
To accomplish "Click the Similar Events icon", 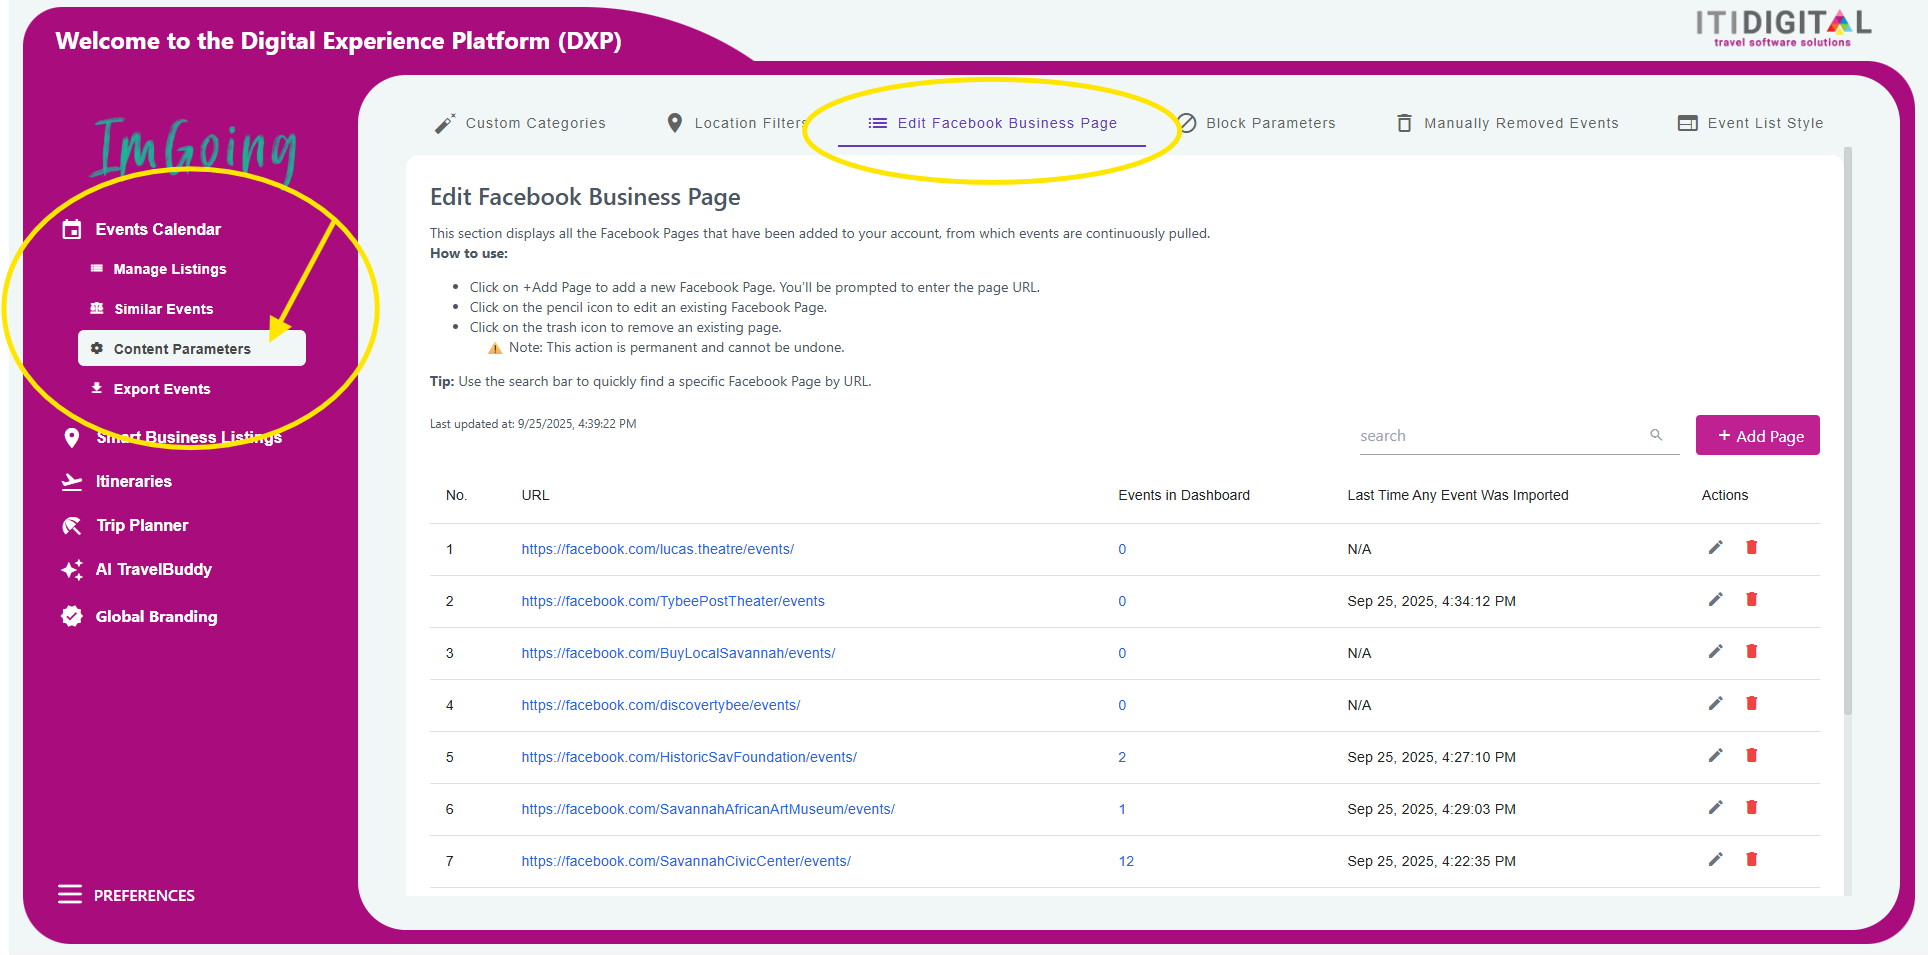I will [x=97, y=308].
